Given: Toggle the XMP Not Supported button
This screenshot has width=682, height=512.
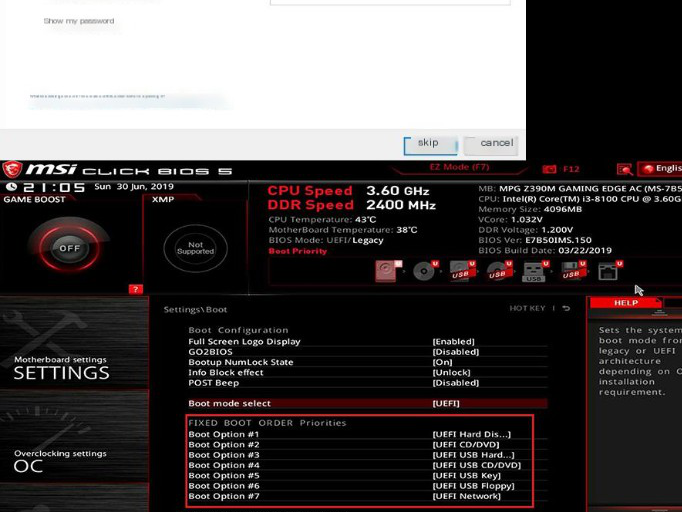Looking at the screenshot, I should coord(195,247).
